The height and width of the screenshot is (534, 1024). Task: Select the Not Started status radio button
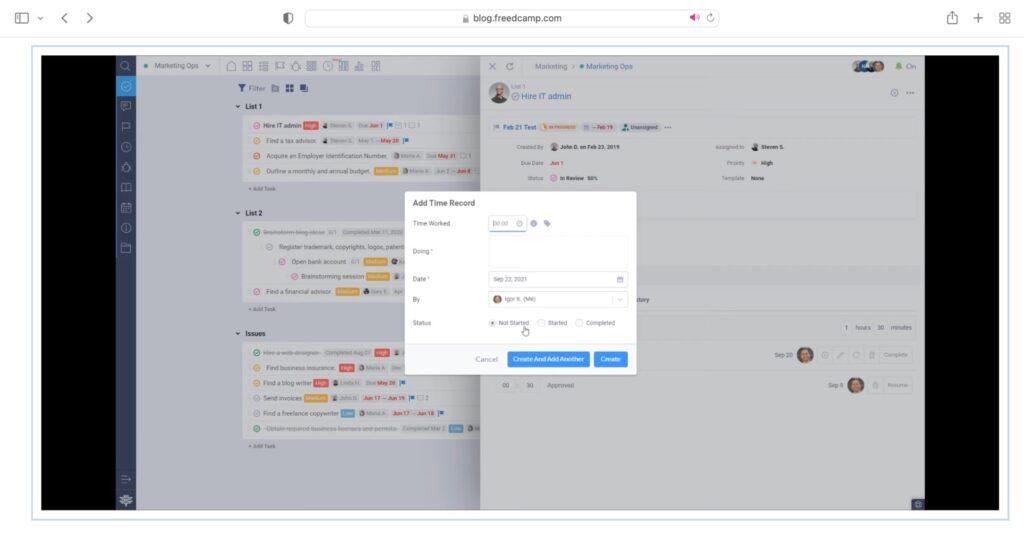click(492, 323)
